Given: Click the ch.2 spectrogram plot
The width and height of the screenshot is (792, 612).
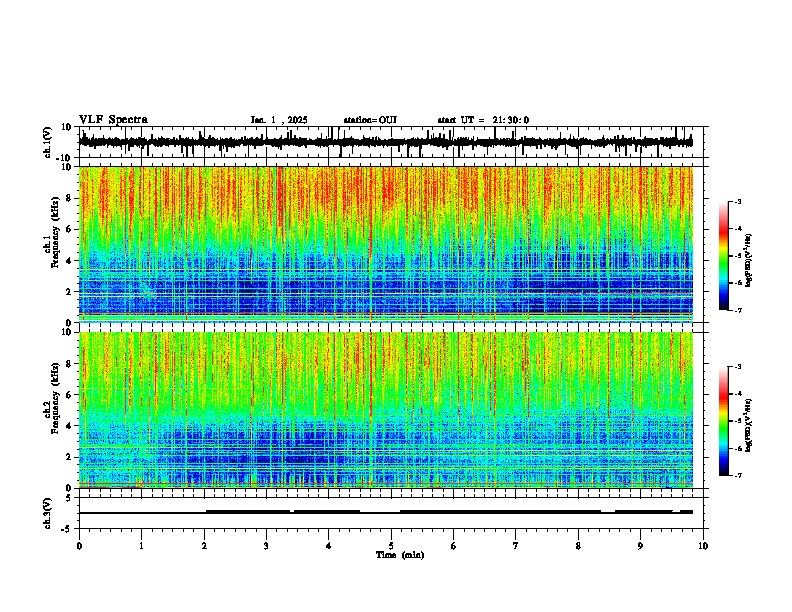Looking at the screenshot, I should coord(393,410).
